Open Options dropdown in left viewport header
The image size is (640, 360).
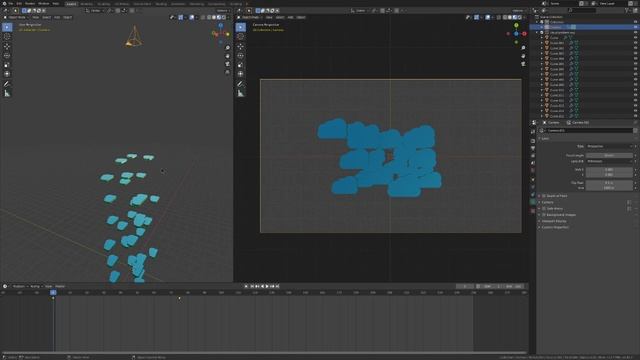tap(223, 11)
